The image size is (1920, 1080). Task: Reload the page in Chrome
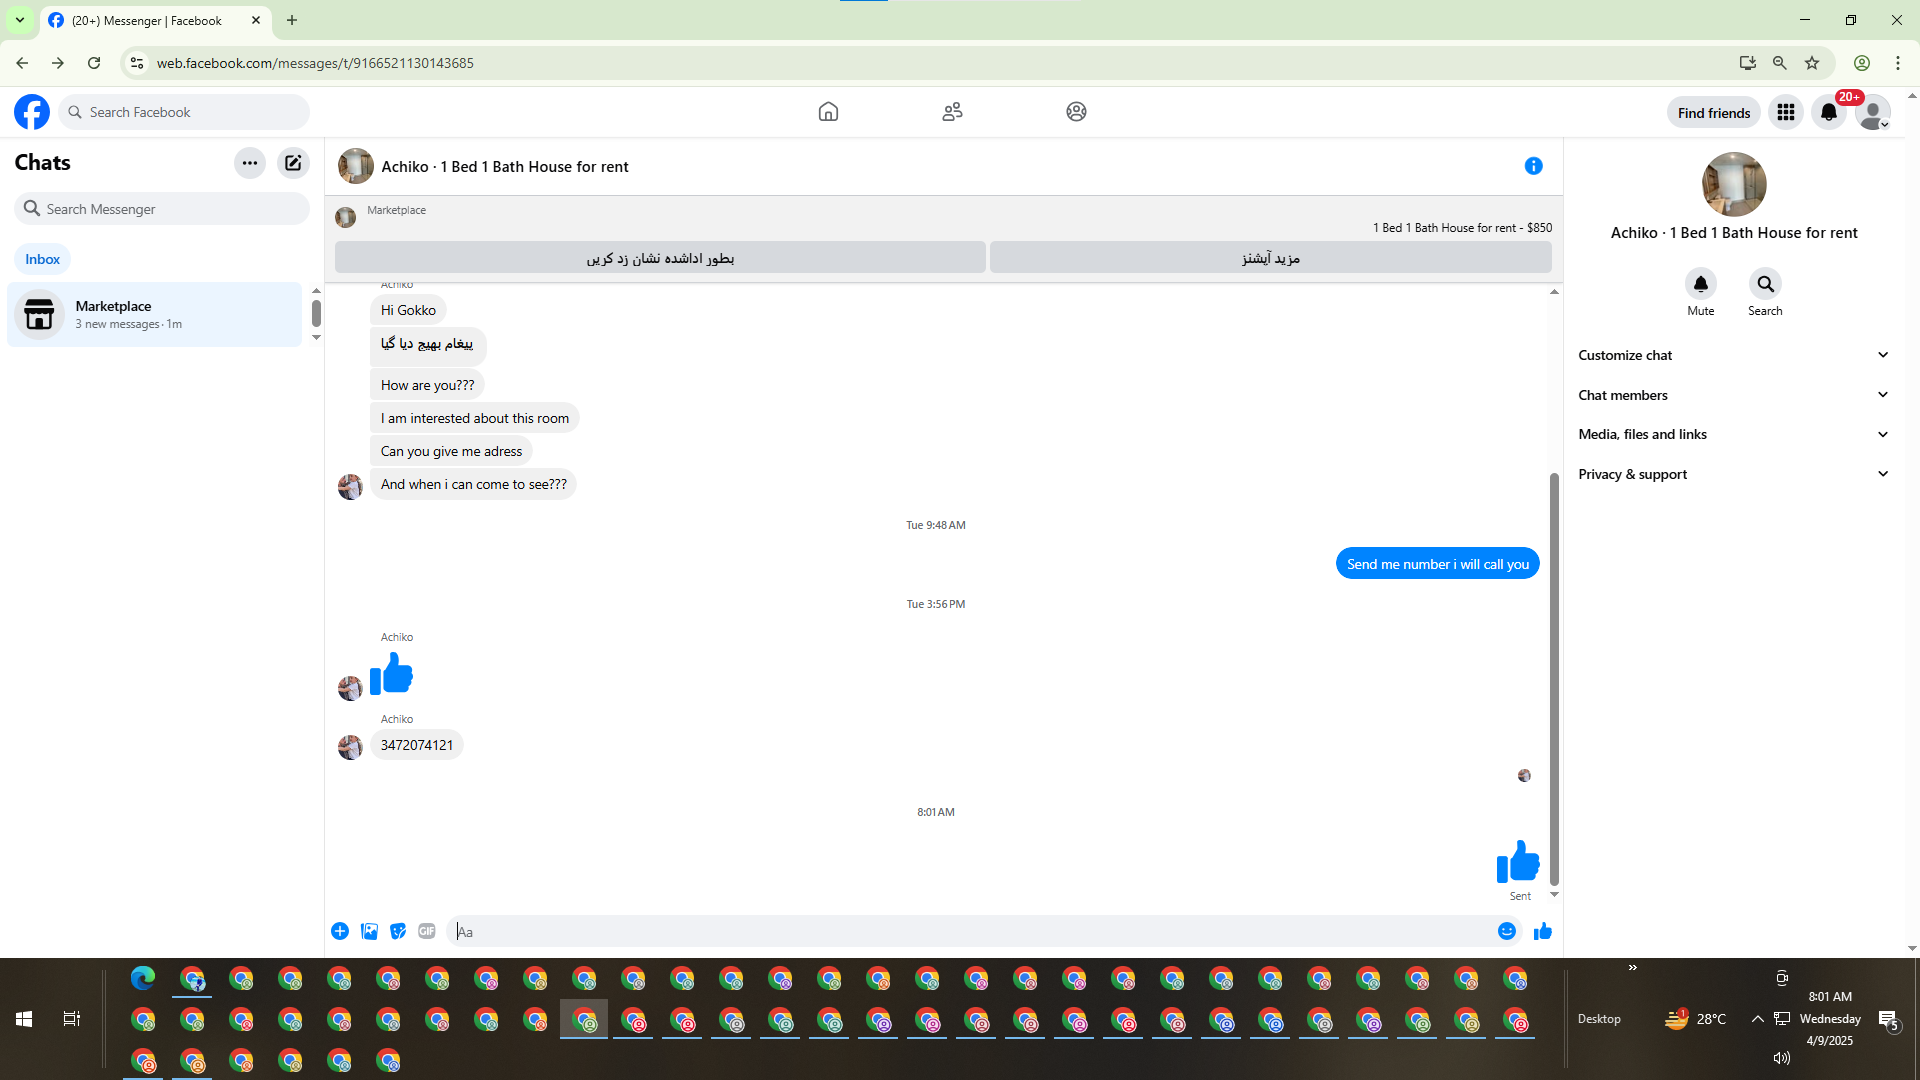[94, 63]
